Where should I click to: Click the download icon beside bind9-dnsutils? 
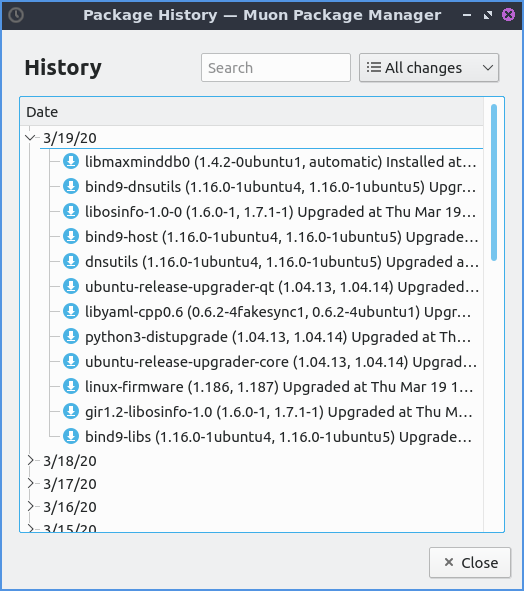[x=70, y=186]
